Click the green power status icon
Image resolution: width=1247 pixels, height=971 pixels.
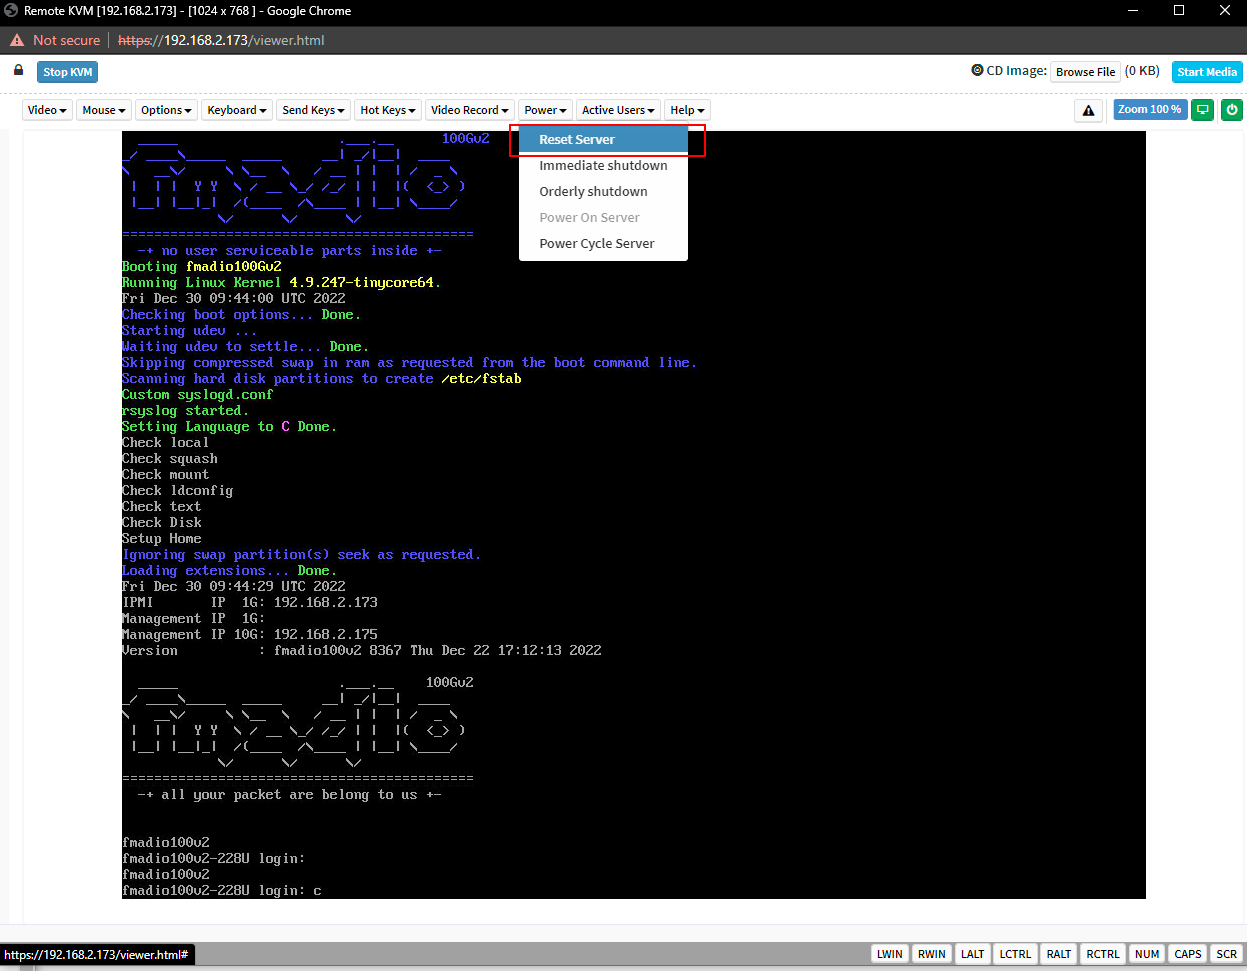click(x=1232, y=110)
